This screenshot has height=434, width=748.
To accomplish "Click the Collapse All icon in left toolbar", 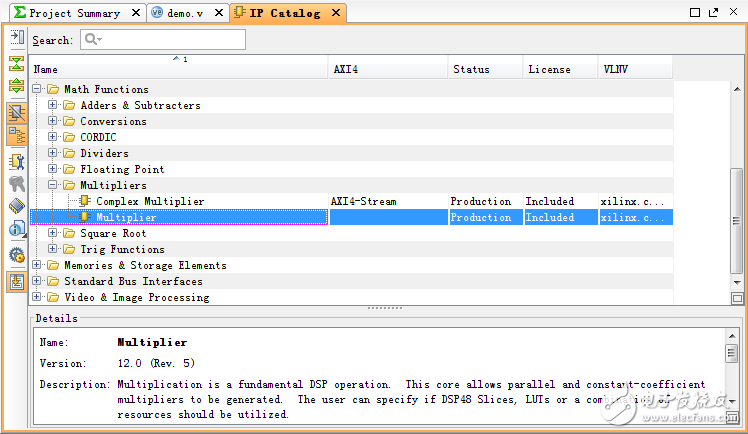I will [17, 63].
